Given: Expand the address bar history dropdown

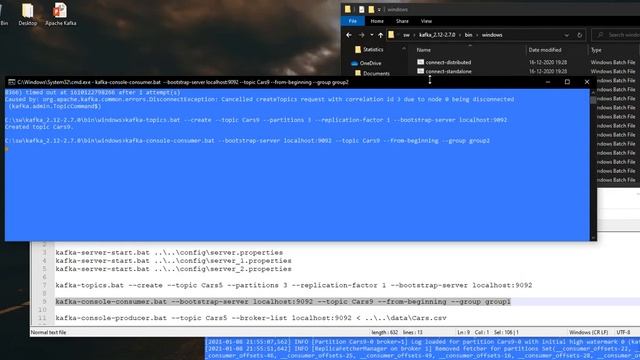Looking at the screenshot, I should point(567,35).
